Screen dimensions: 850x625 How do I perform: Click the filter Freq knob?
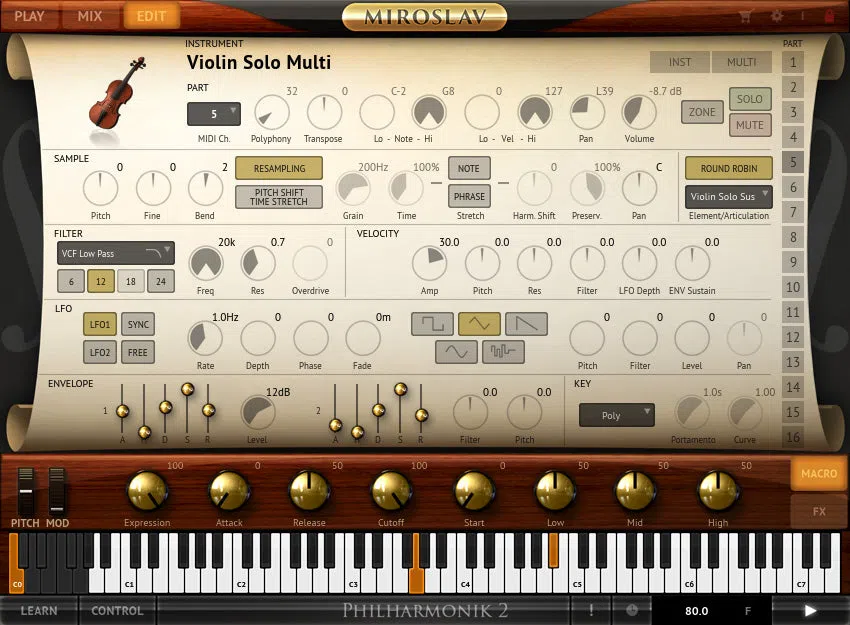click(205, 264)
